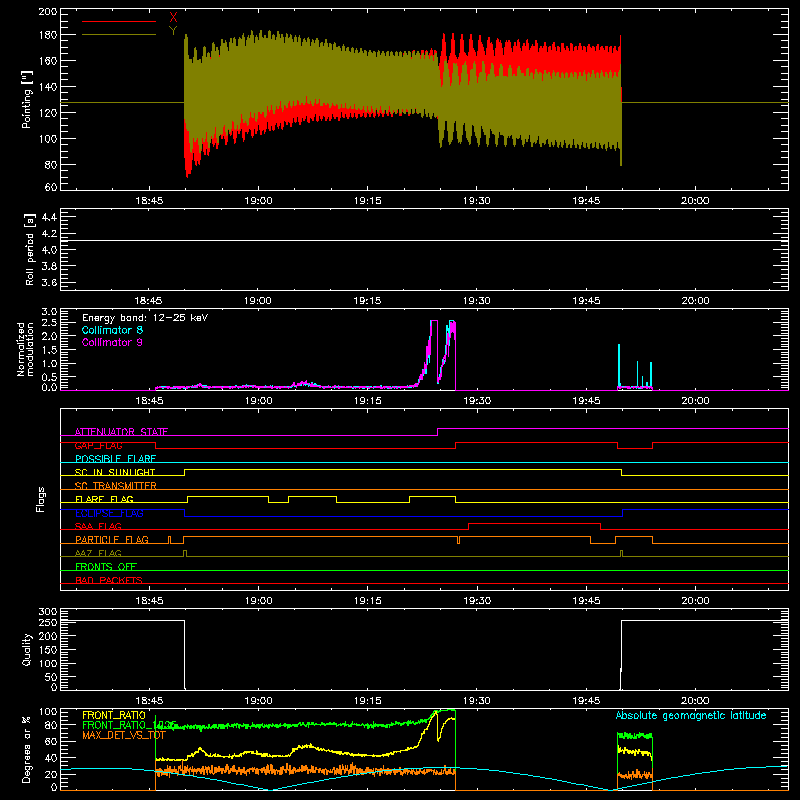This screenshot has height=800, width=800.
Task: Click the SC_TRANSMITTER flag label
Action: 116,485
